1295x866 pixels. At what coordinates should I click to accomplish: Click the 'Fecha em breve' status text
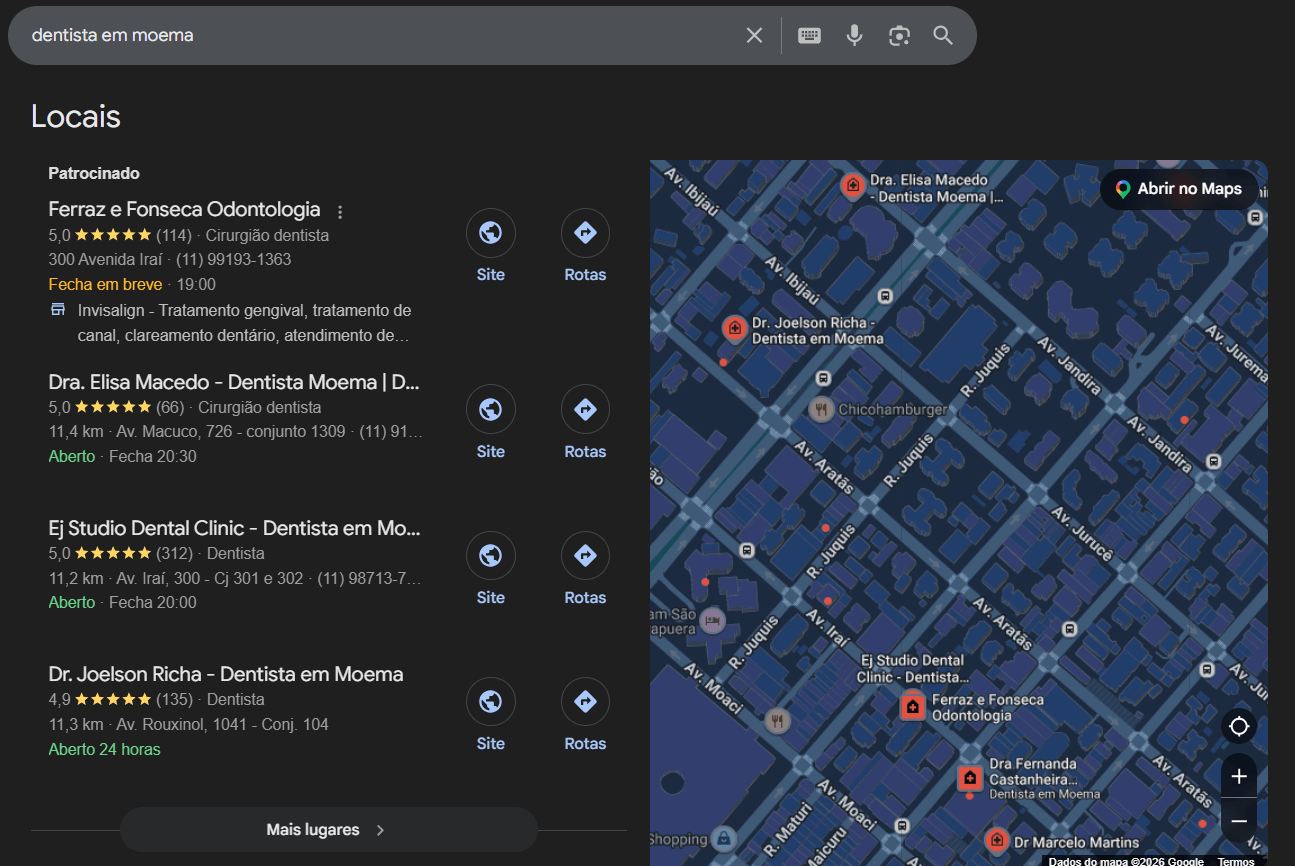105,284
